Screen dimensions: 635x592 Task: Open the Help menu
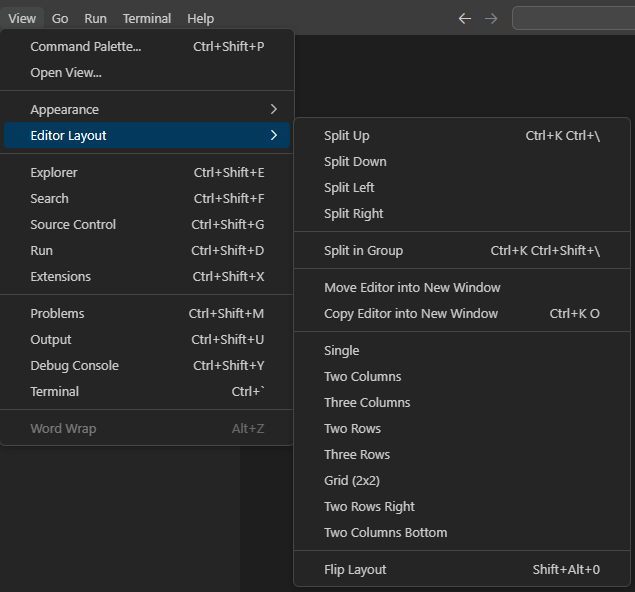tap(200, 18)
